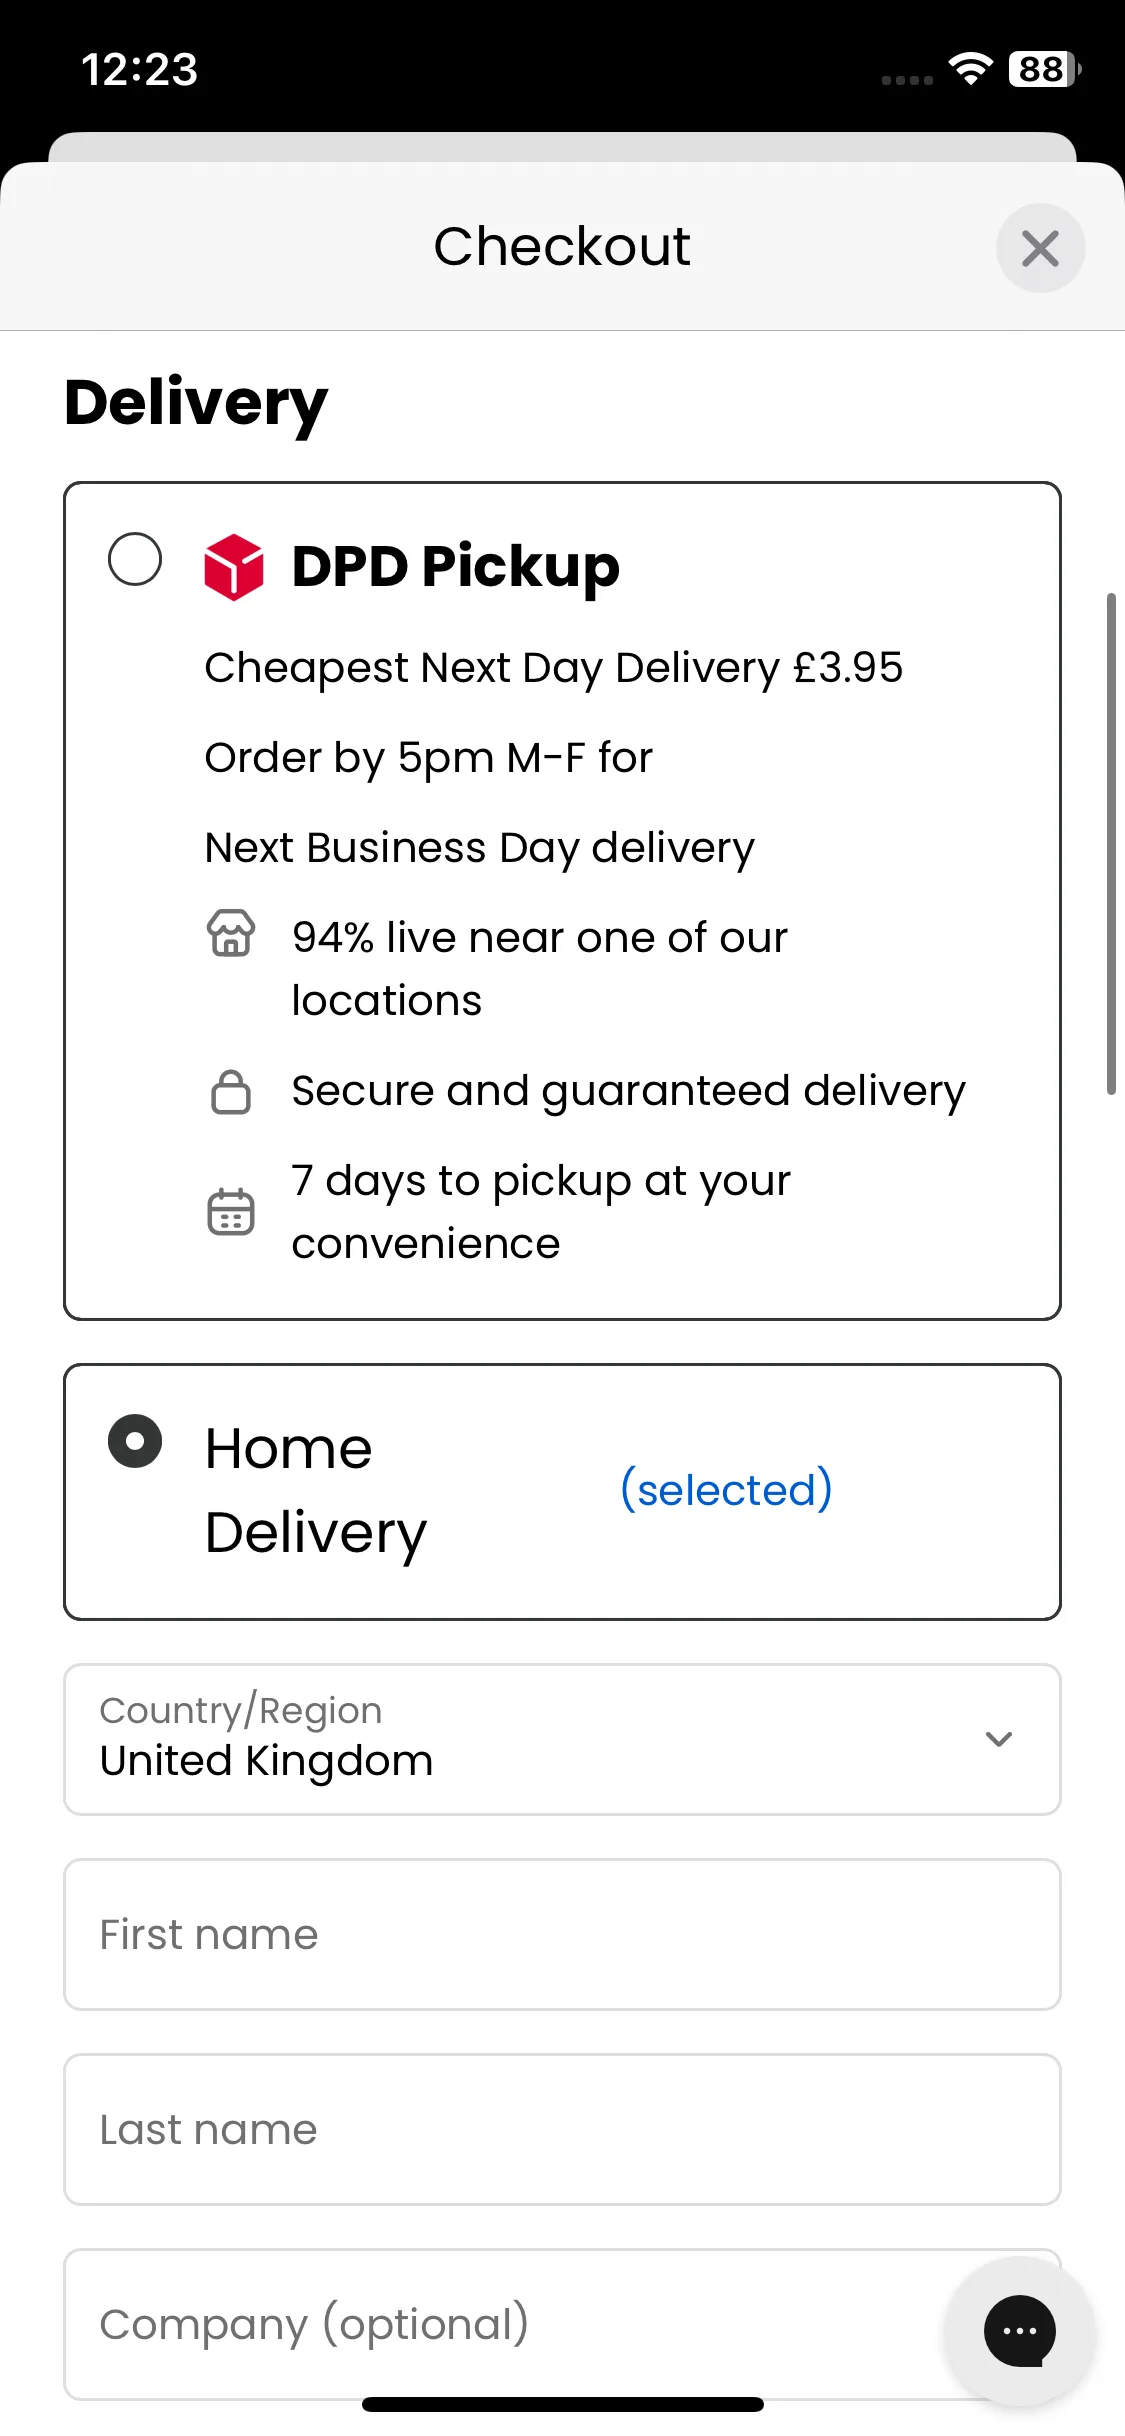
Task: Select the DPD Pickup radio button
Action: pos(135,559)
